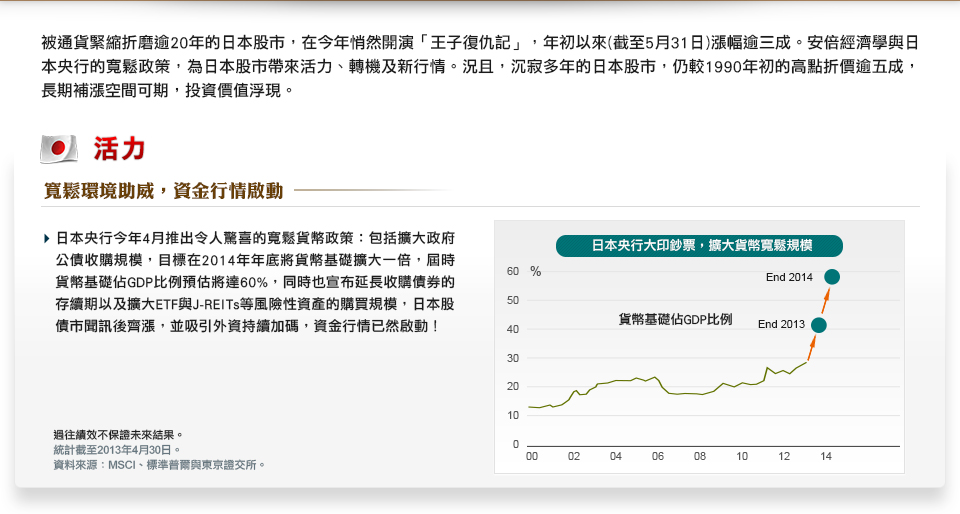Select the End 2014 text label
Image resolution: width=960 pixels, height=514 pixels.
789,277
